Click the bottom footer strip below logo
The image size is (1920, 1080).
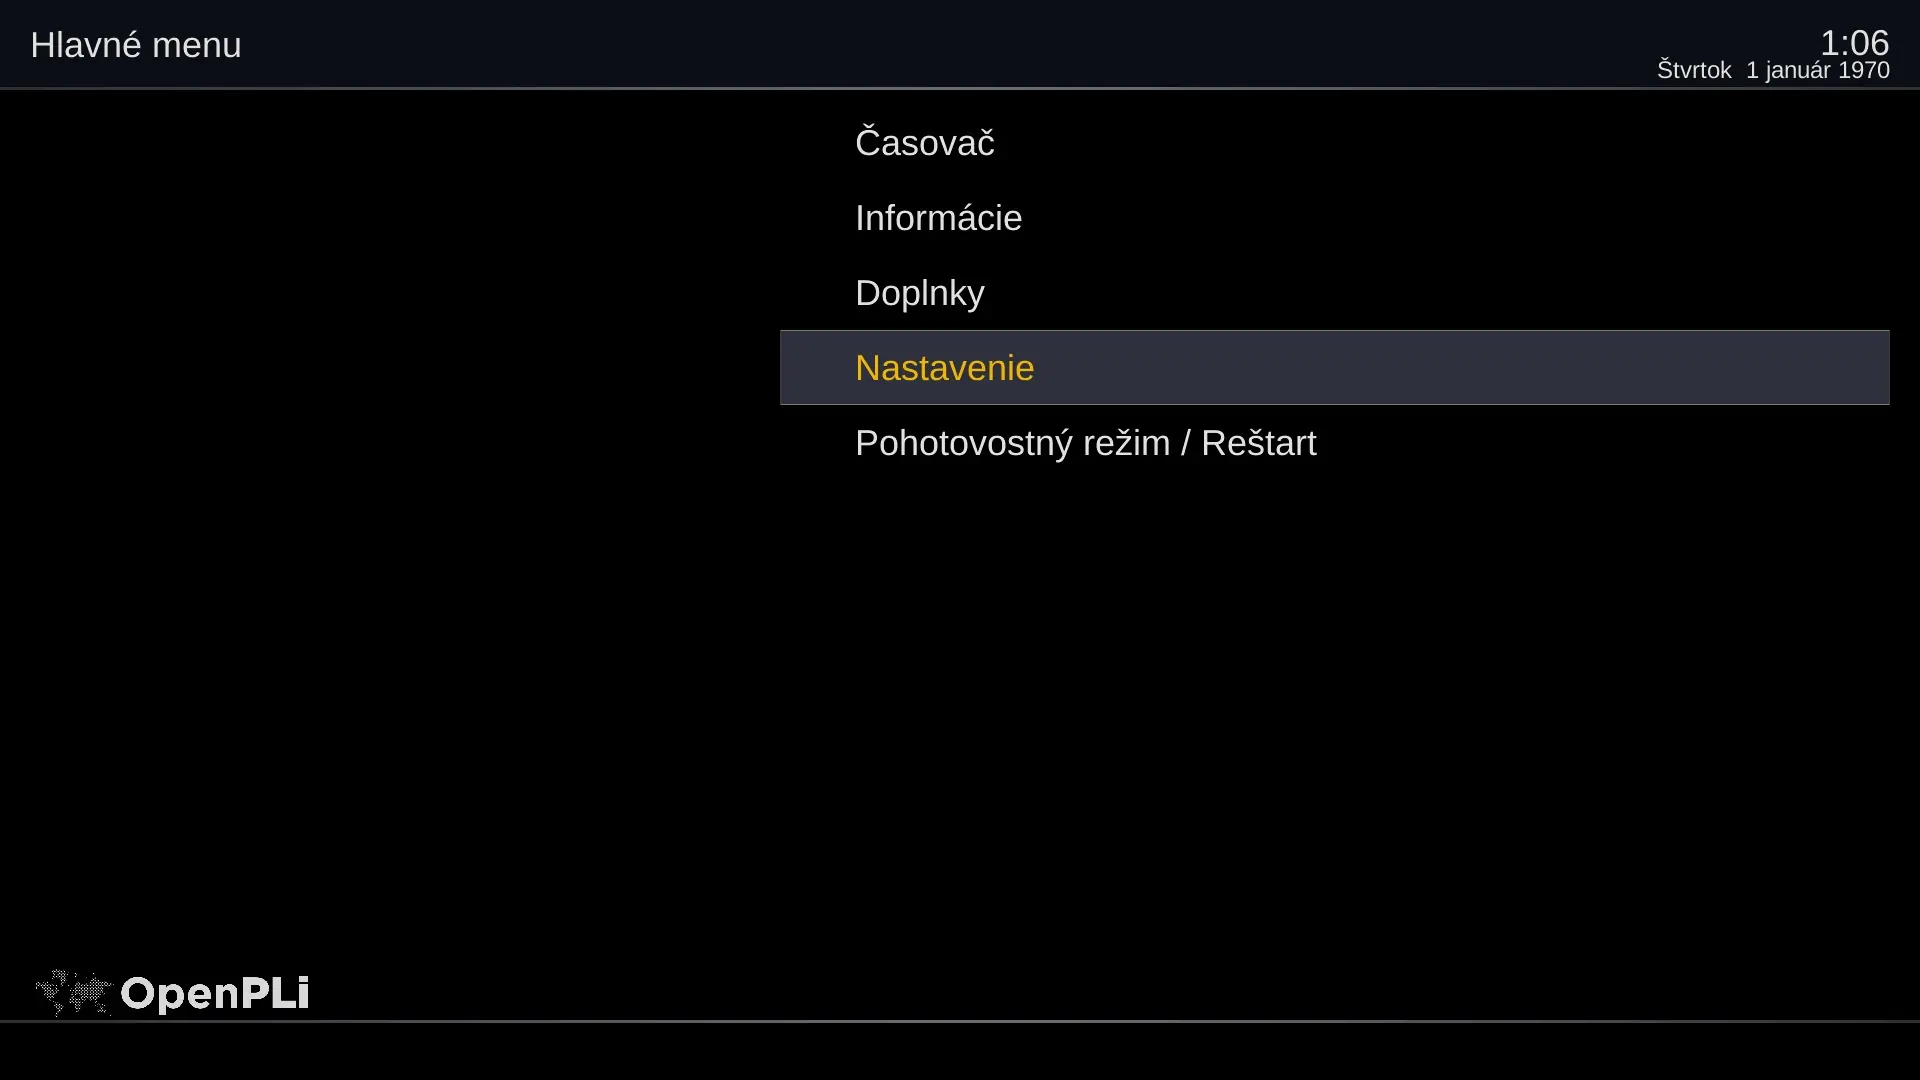click(x=960, y=1051)
